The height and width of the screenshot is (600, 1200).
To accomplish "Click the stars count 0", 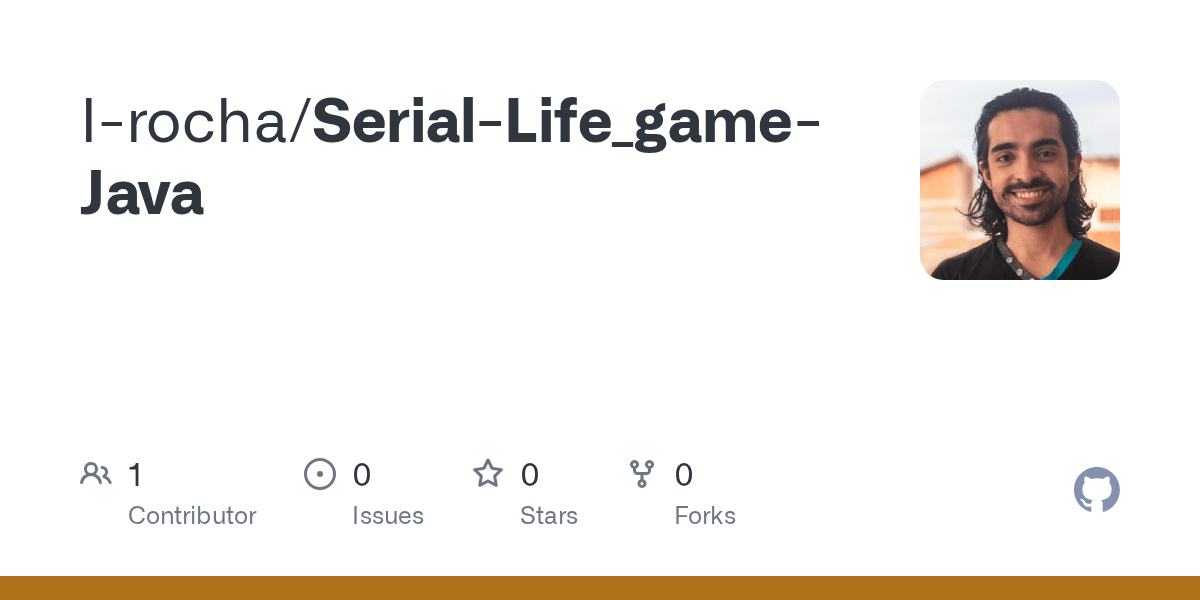I will click(530, 475).
